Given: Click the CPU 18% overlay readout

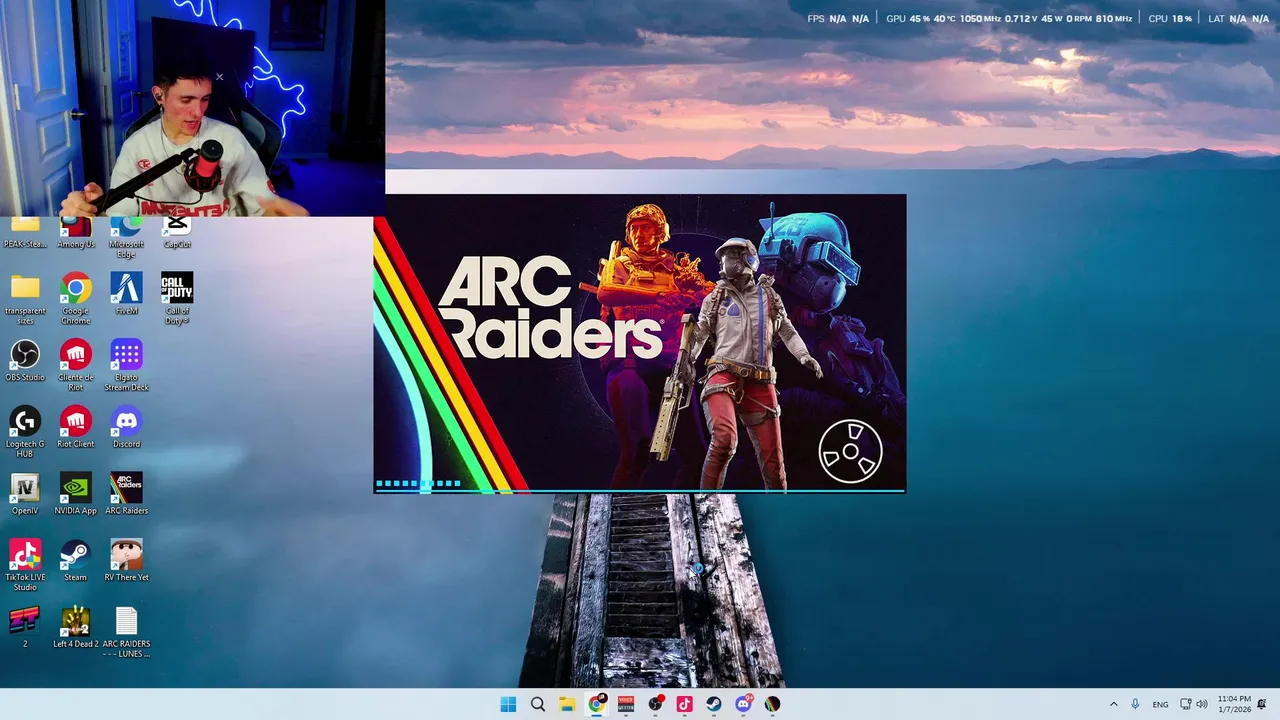Looking at the screenshot, I should pos(1170,19).
